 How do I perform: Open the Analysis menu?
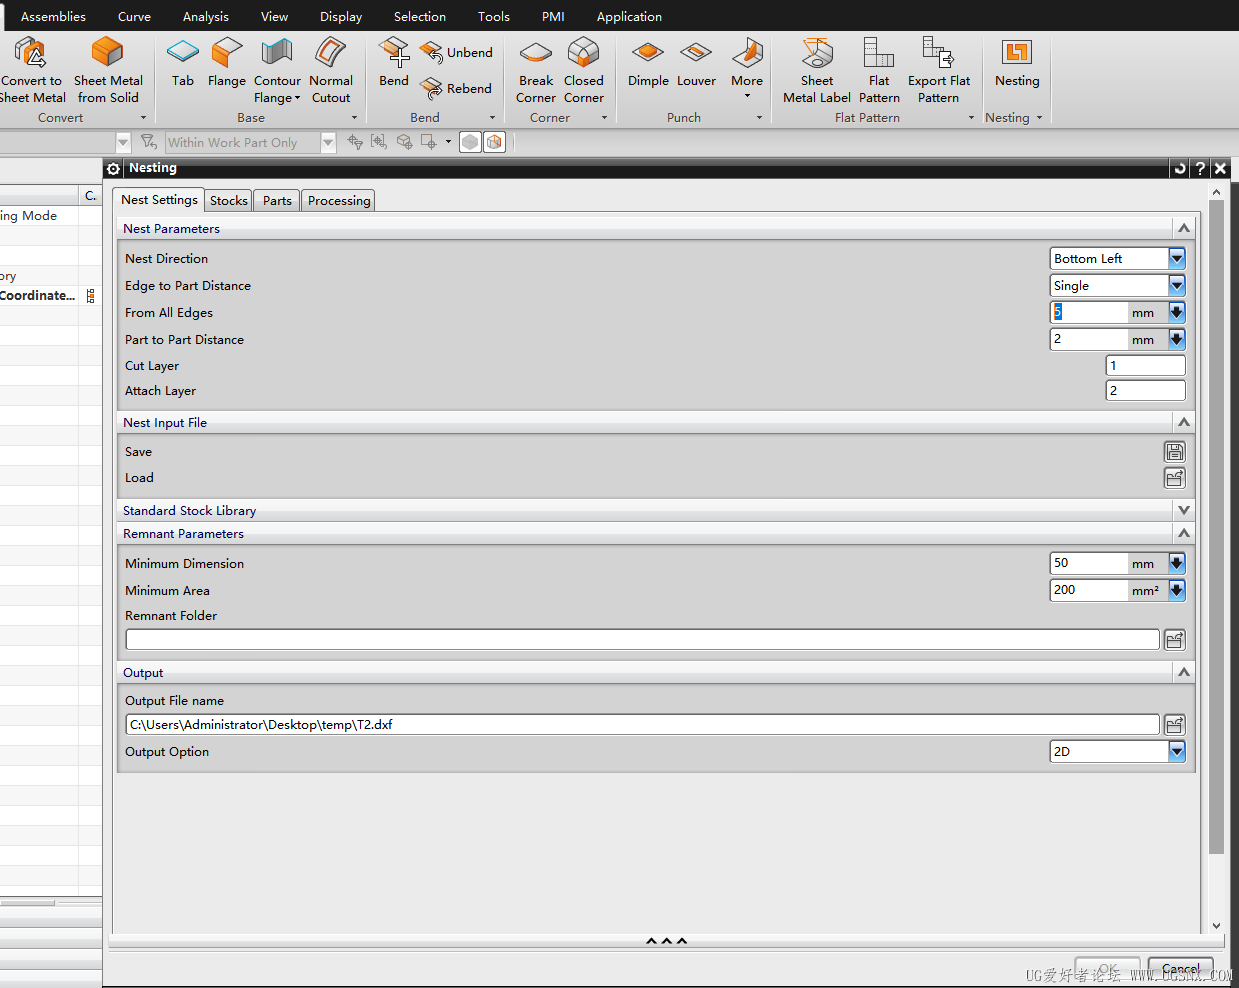pyautogui.click(x=206, y=17)
